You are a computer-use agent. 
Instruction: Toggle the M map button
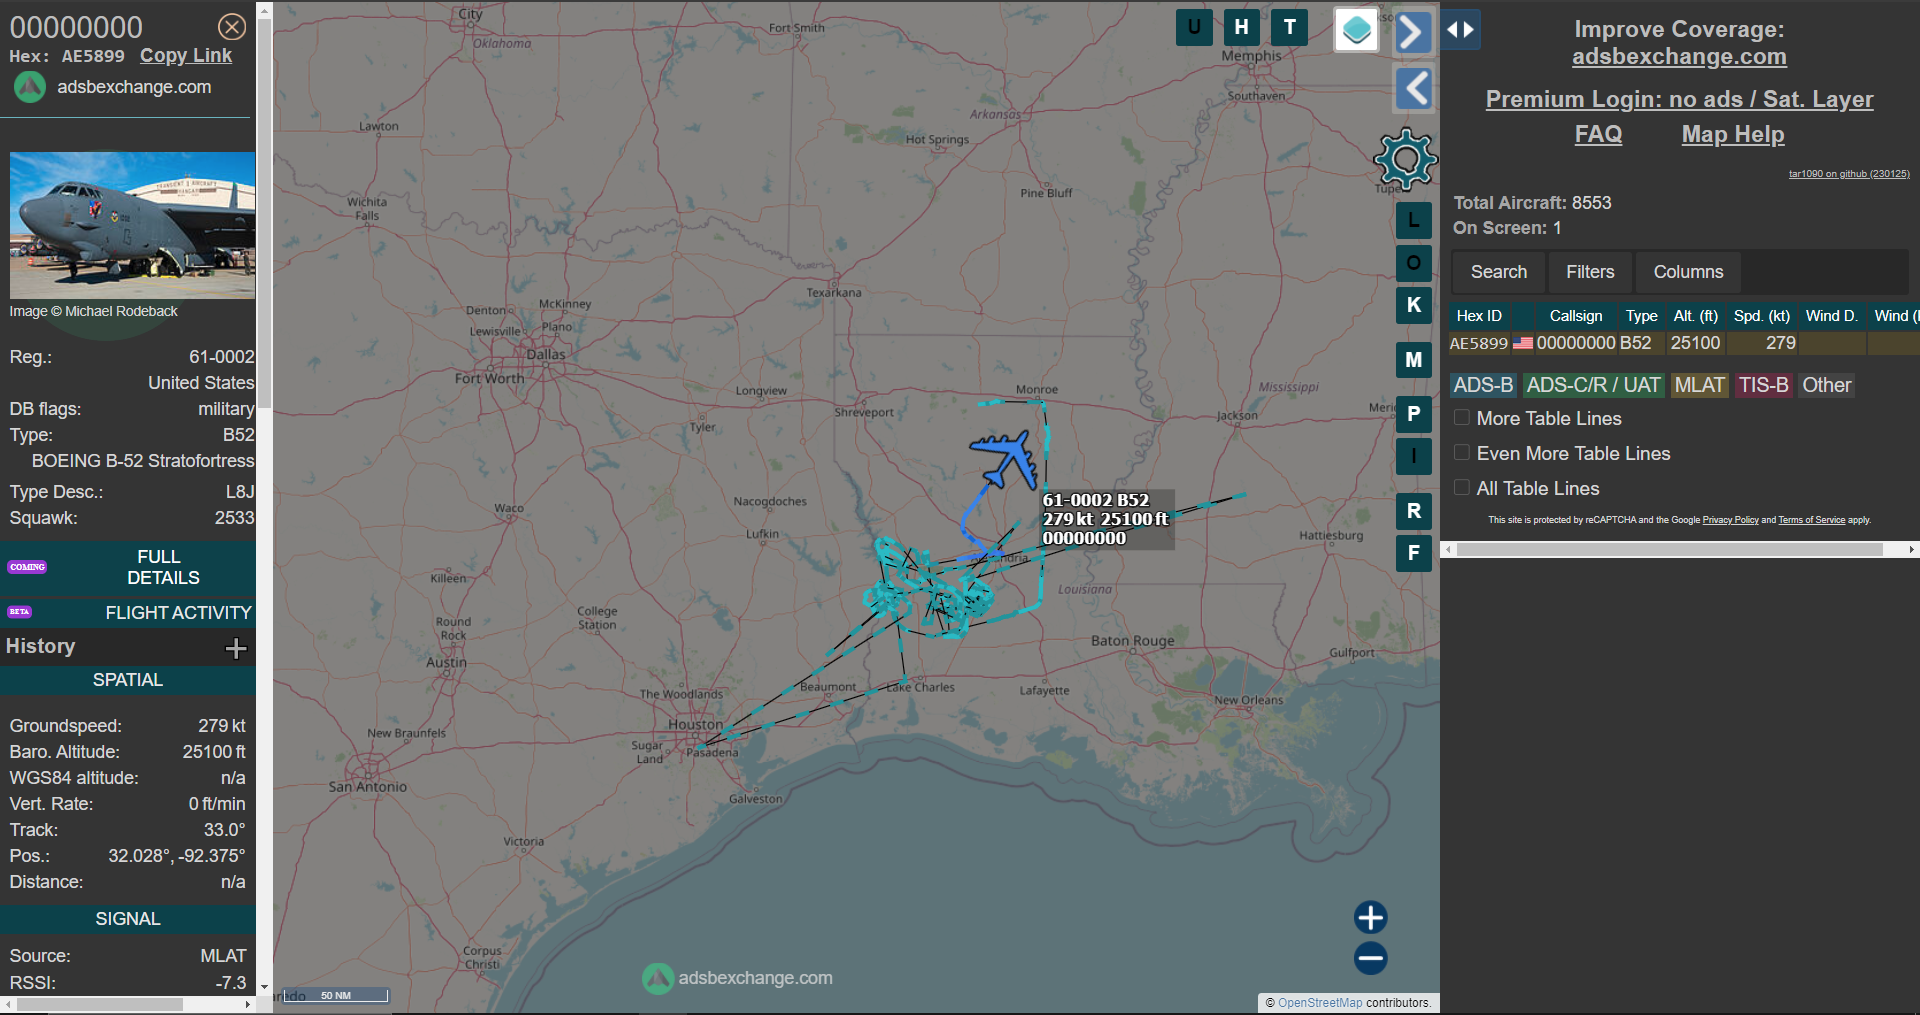pos(1414,360)
